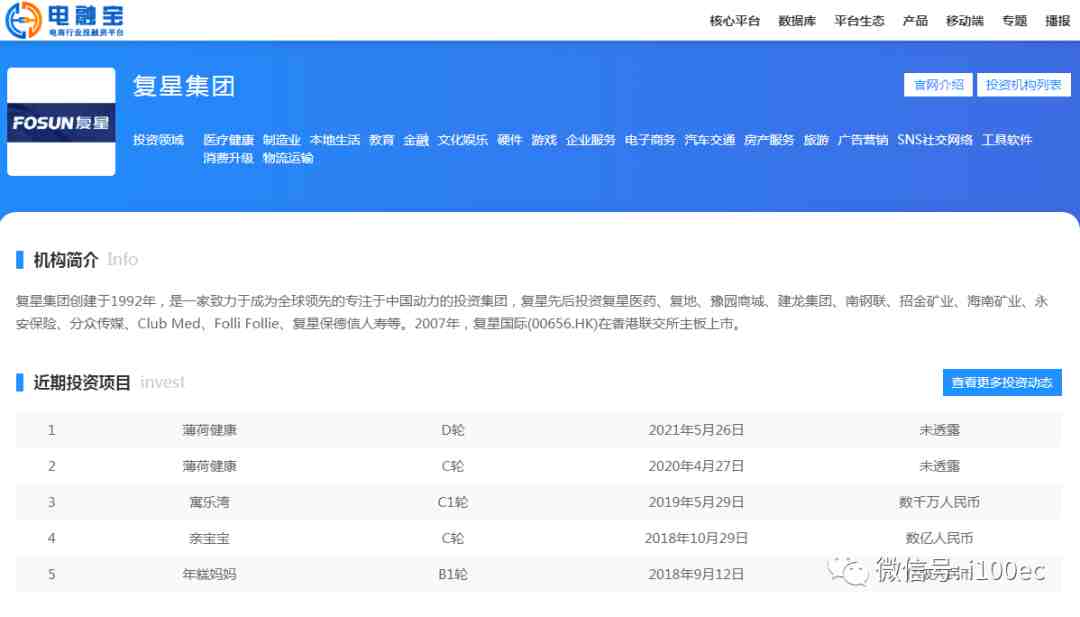
Task: Click the 数亿人民币 amount cell
Action: tap(939, 538)
